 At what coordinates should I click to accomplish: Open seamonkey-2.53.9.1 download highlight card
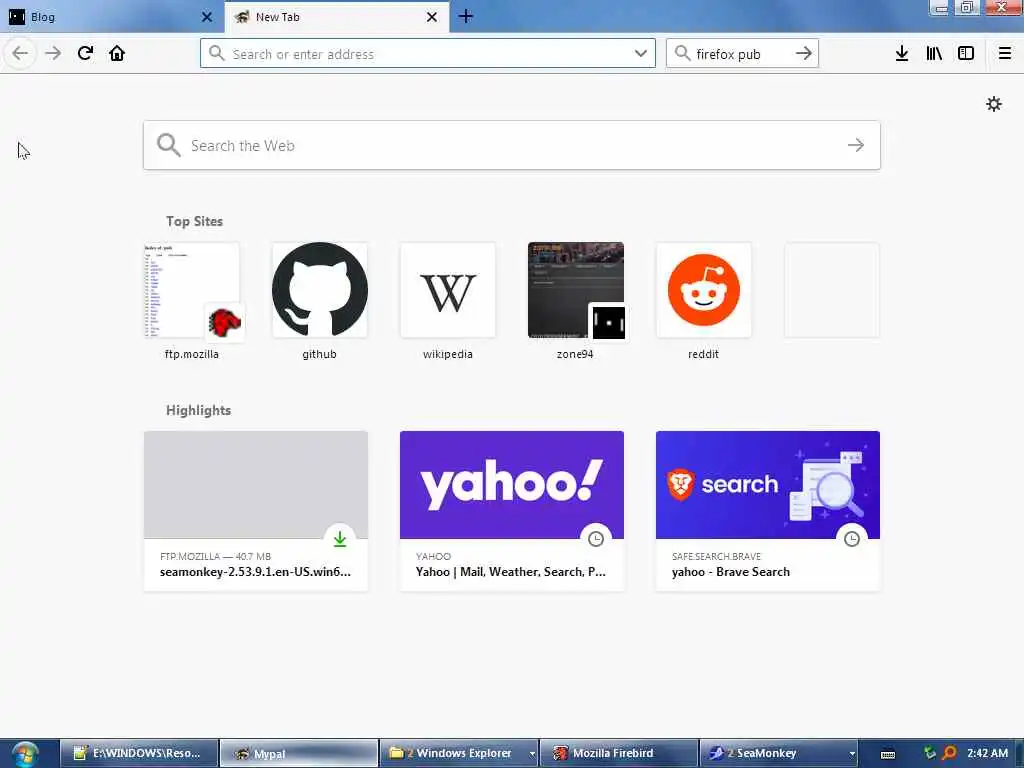[x=256, y=511]
